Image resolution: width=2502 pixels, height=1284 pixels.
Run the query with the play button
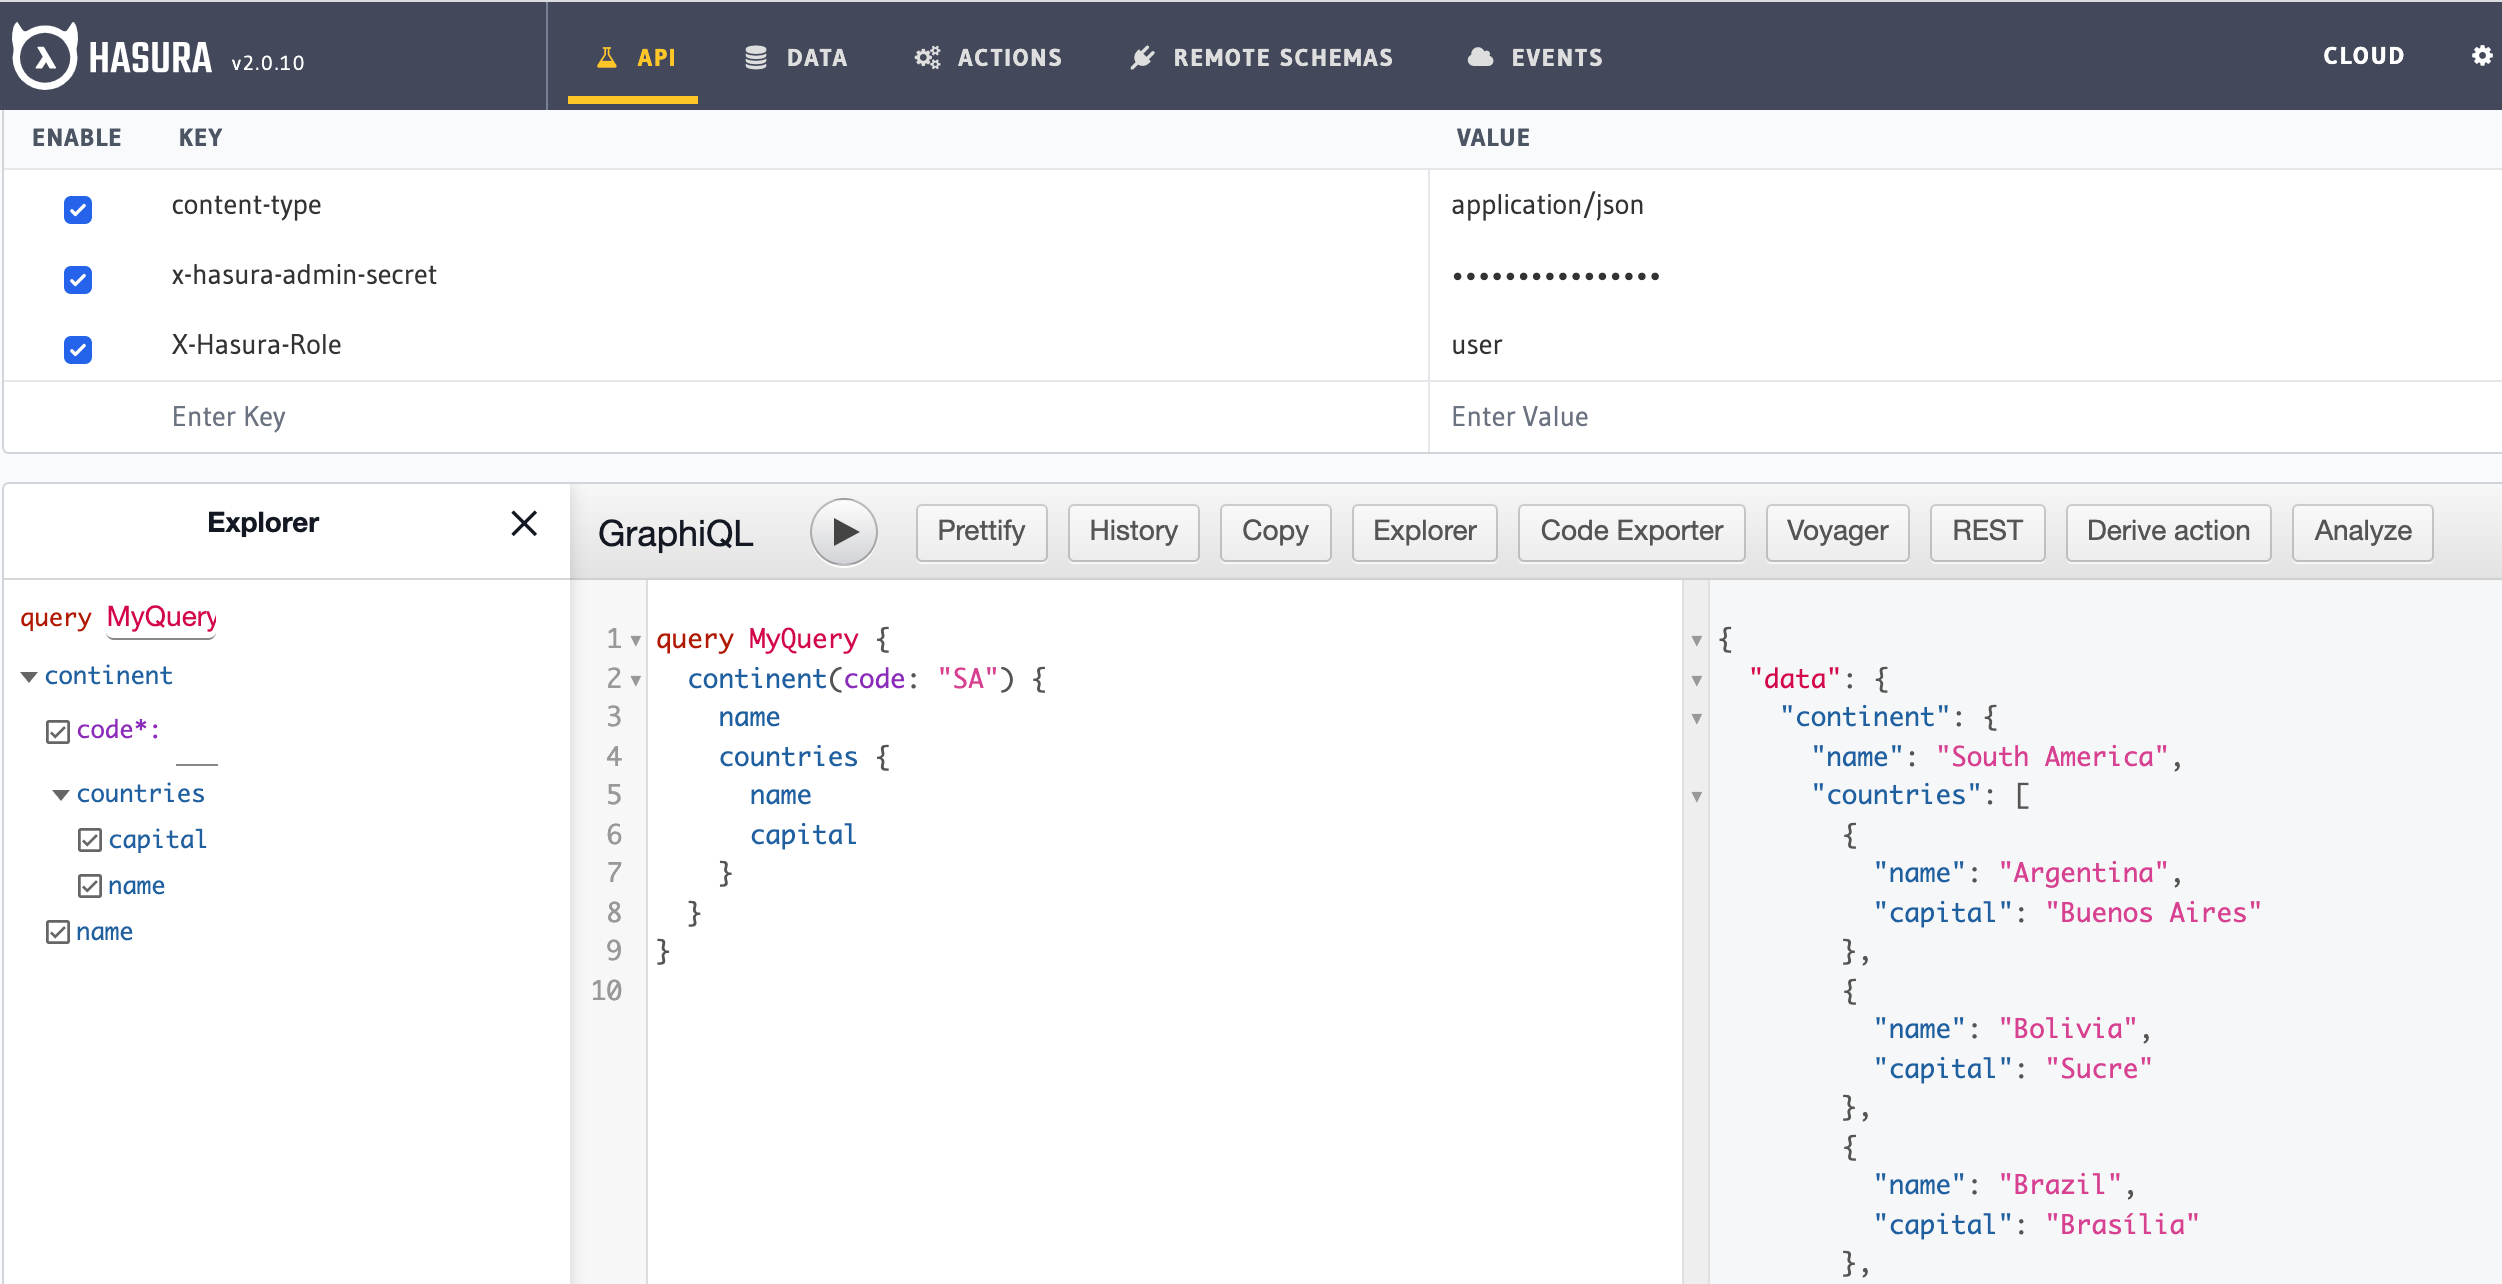tap(843, 532)
